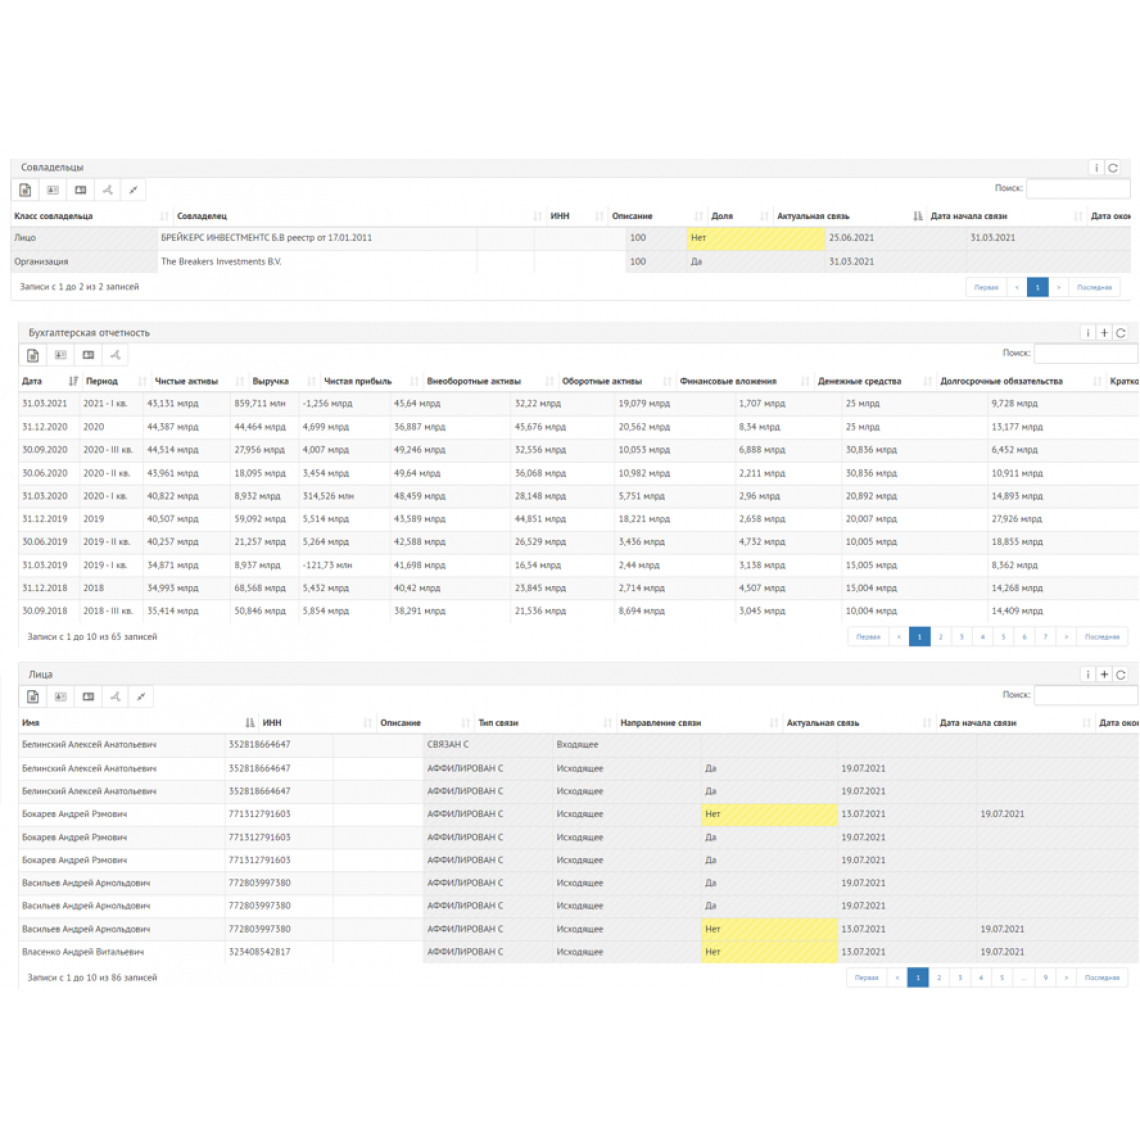Screen dimensions: 1140x1140
Task: Focus the Поиск field in Бухгалтерская отчетность panel
Action: (1086, 353)
